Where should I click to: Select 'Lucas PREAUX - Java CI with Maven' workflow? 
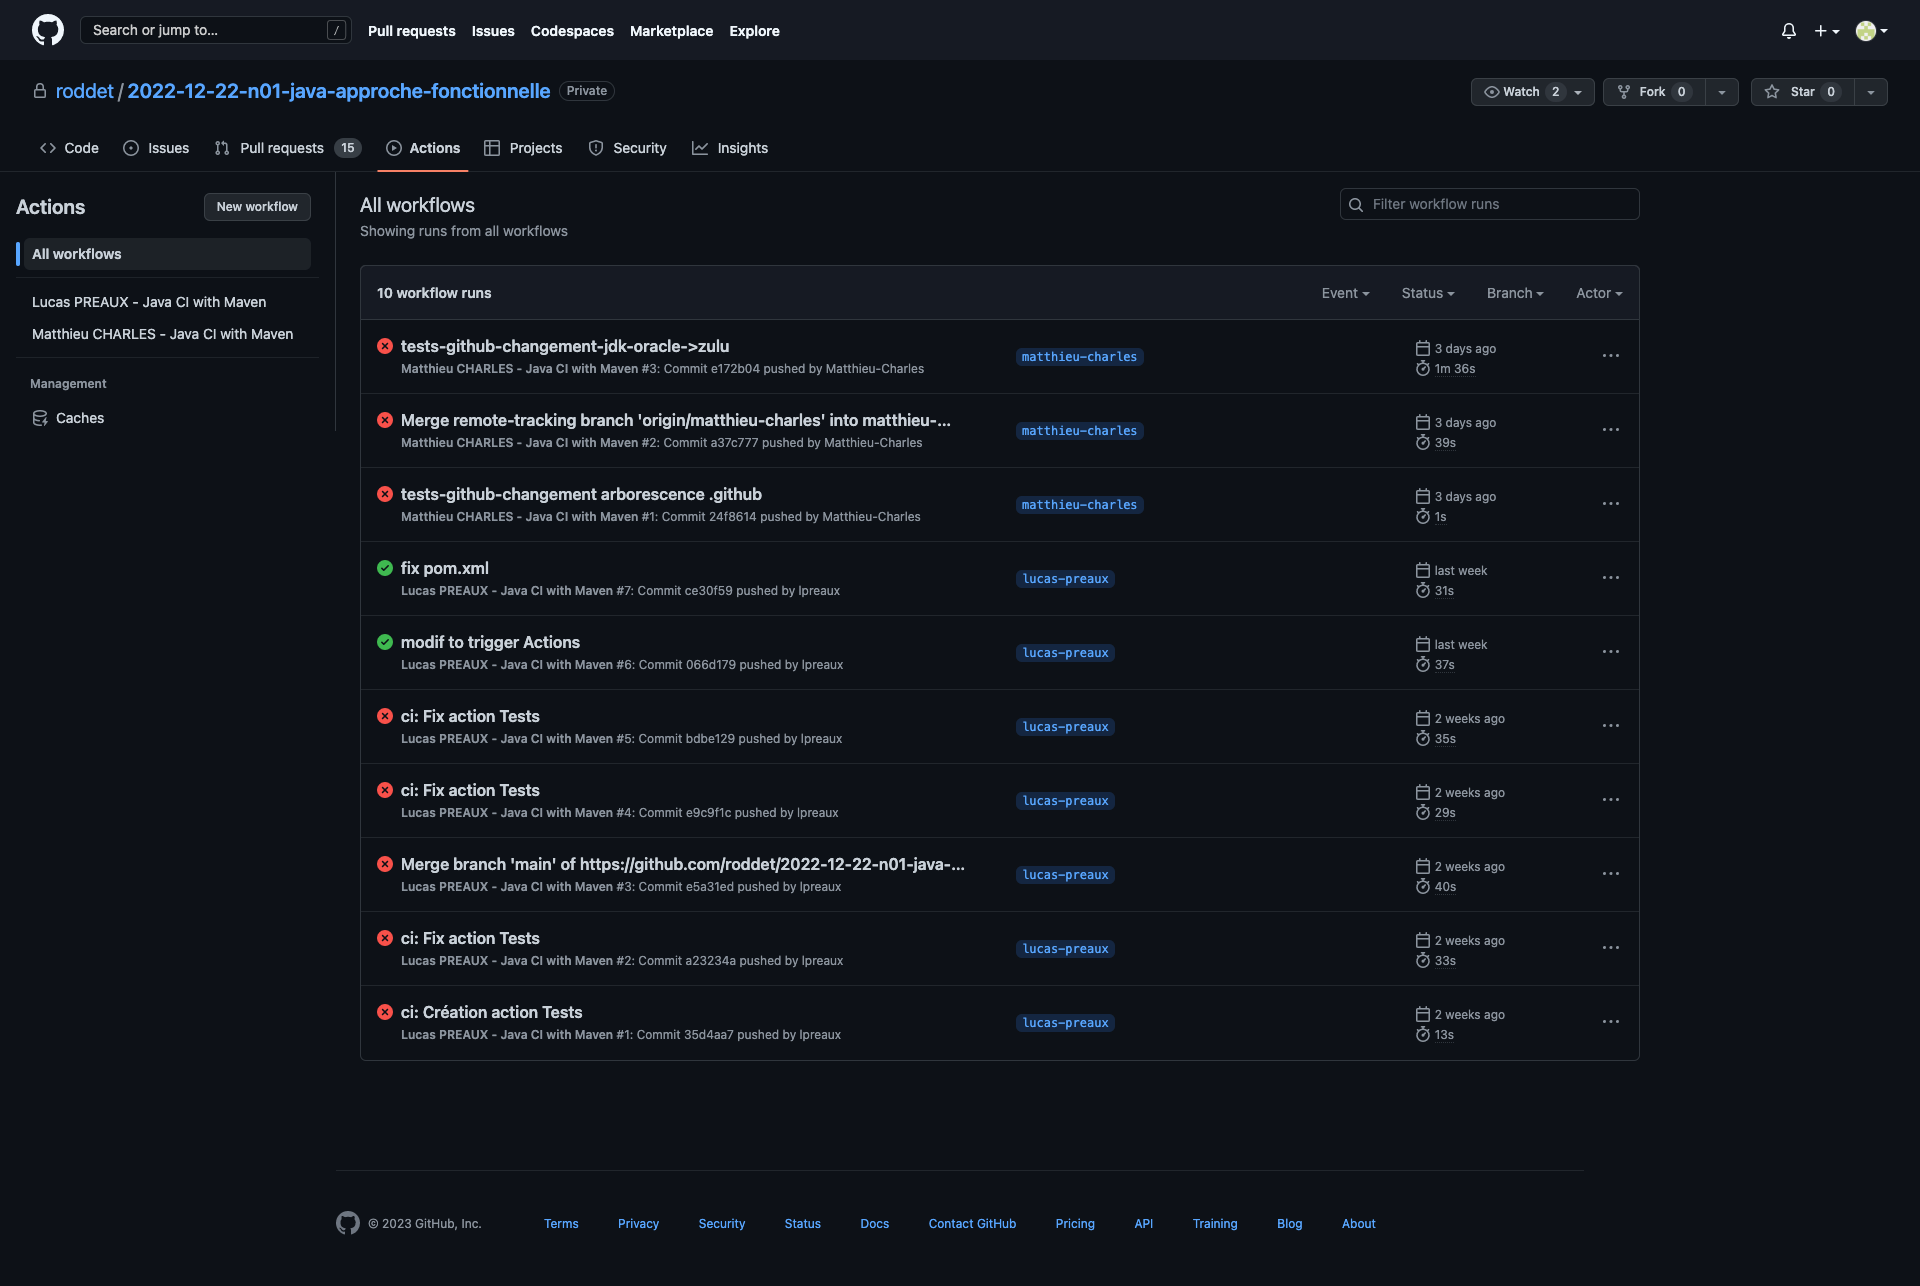click(x=149, y=302)
